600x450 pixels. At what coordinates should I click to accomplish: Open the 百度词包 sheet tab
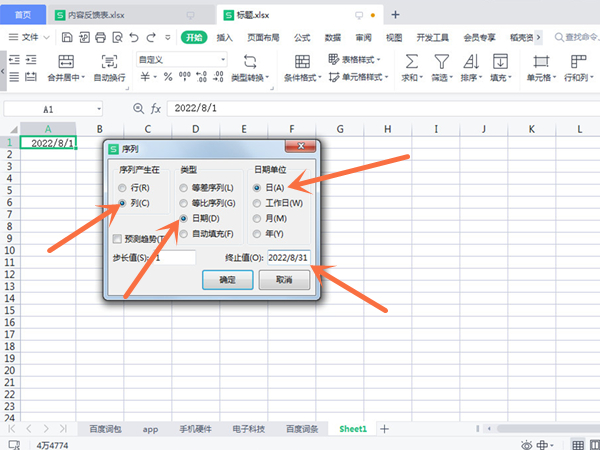point(105,428)
